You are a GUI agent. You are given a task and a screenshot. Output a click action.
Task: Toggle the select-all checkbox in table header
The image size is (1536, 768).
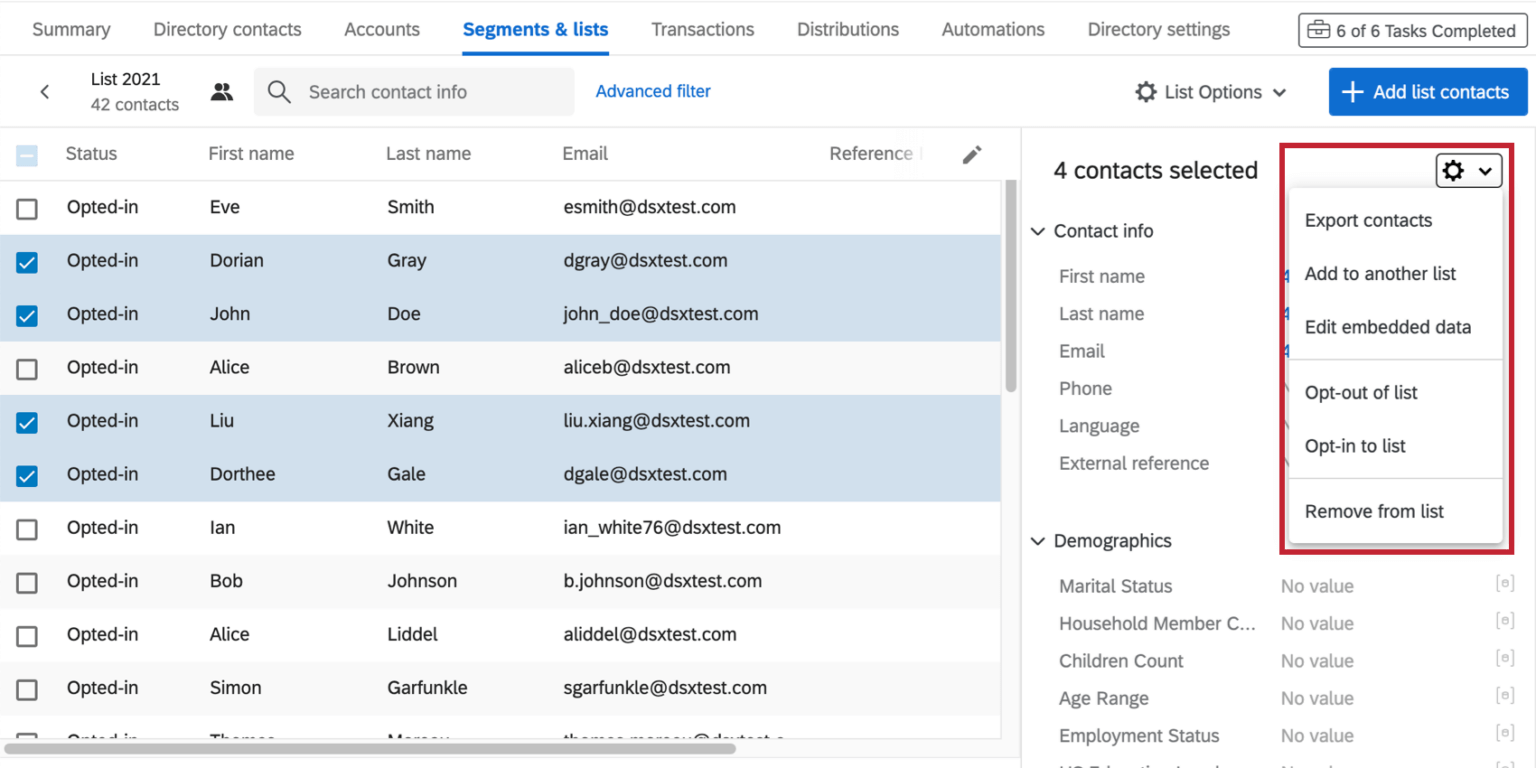click(27, 153)
